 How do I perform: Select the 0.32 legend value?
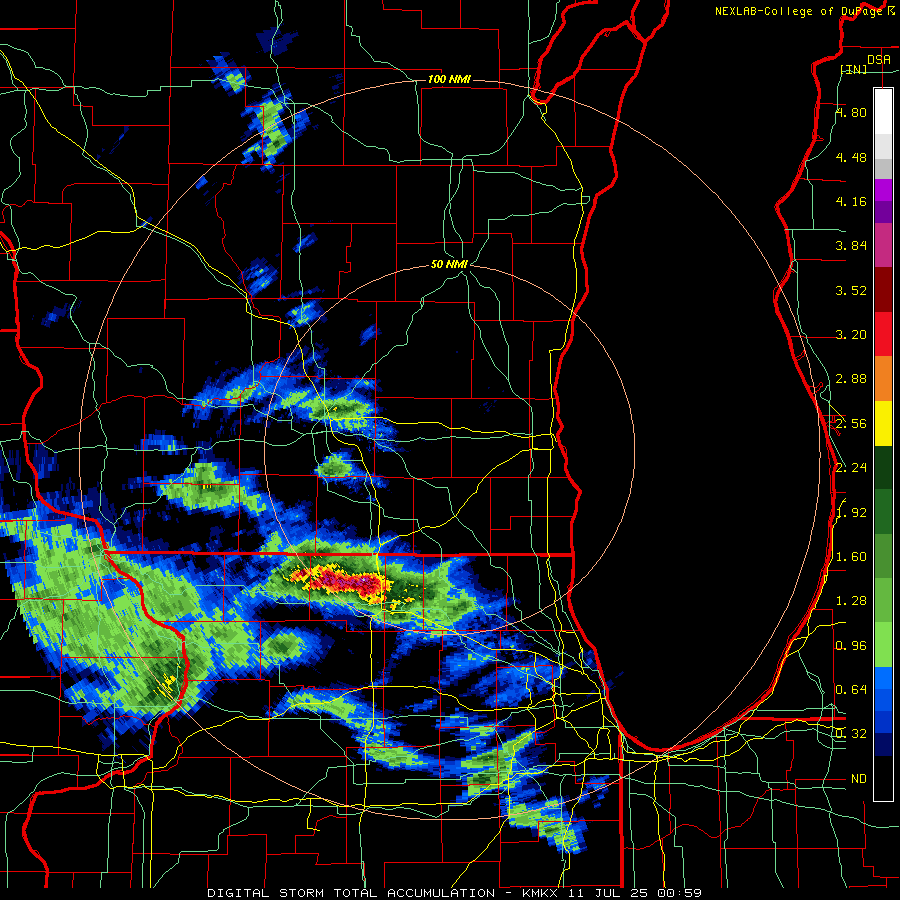click(x=851, y=734)
